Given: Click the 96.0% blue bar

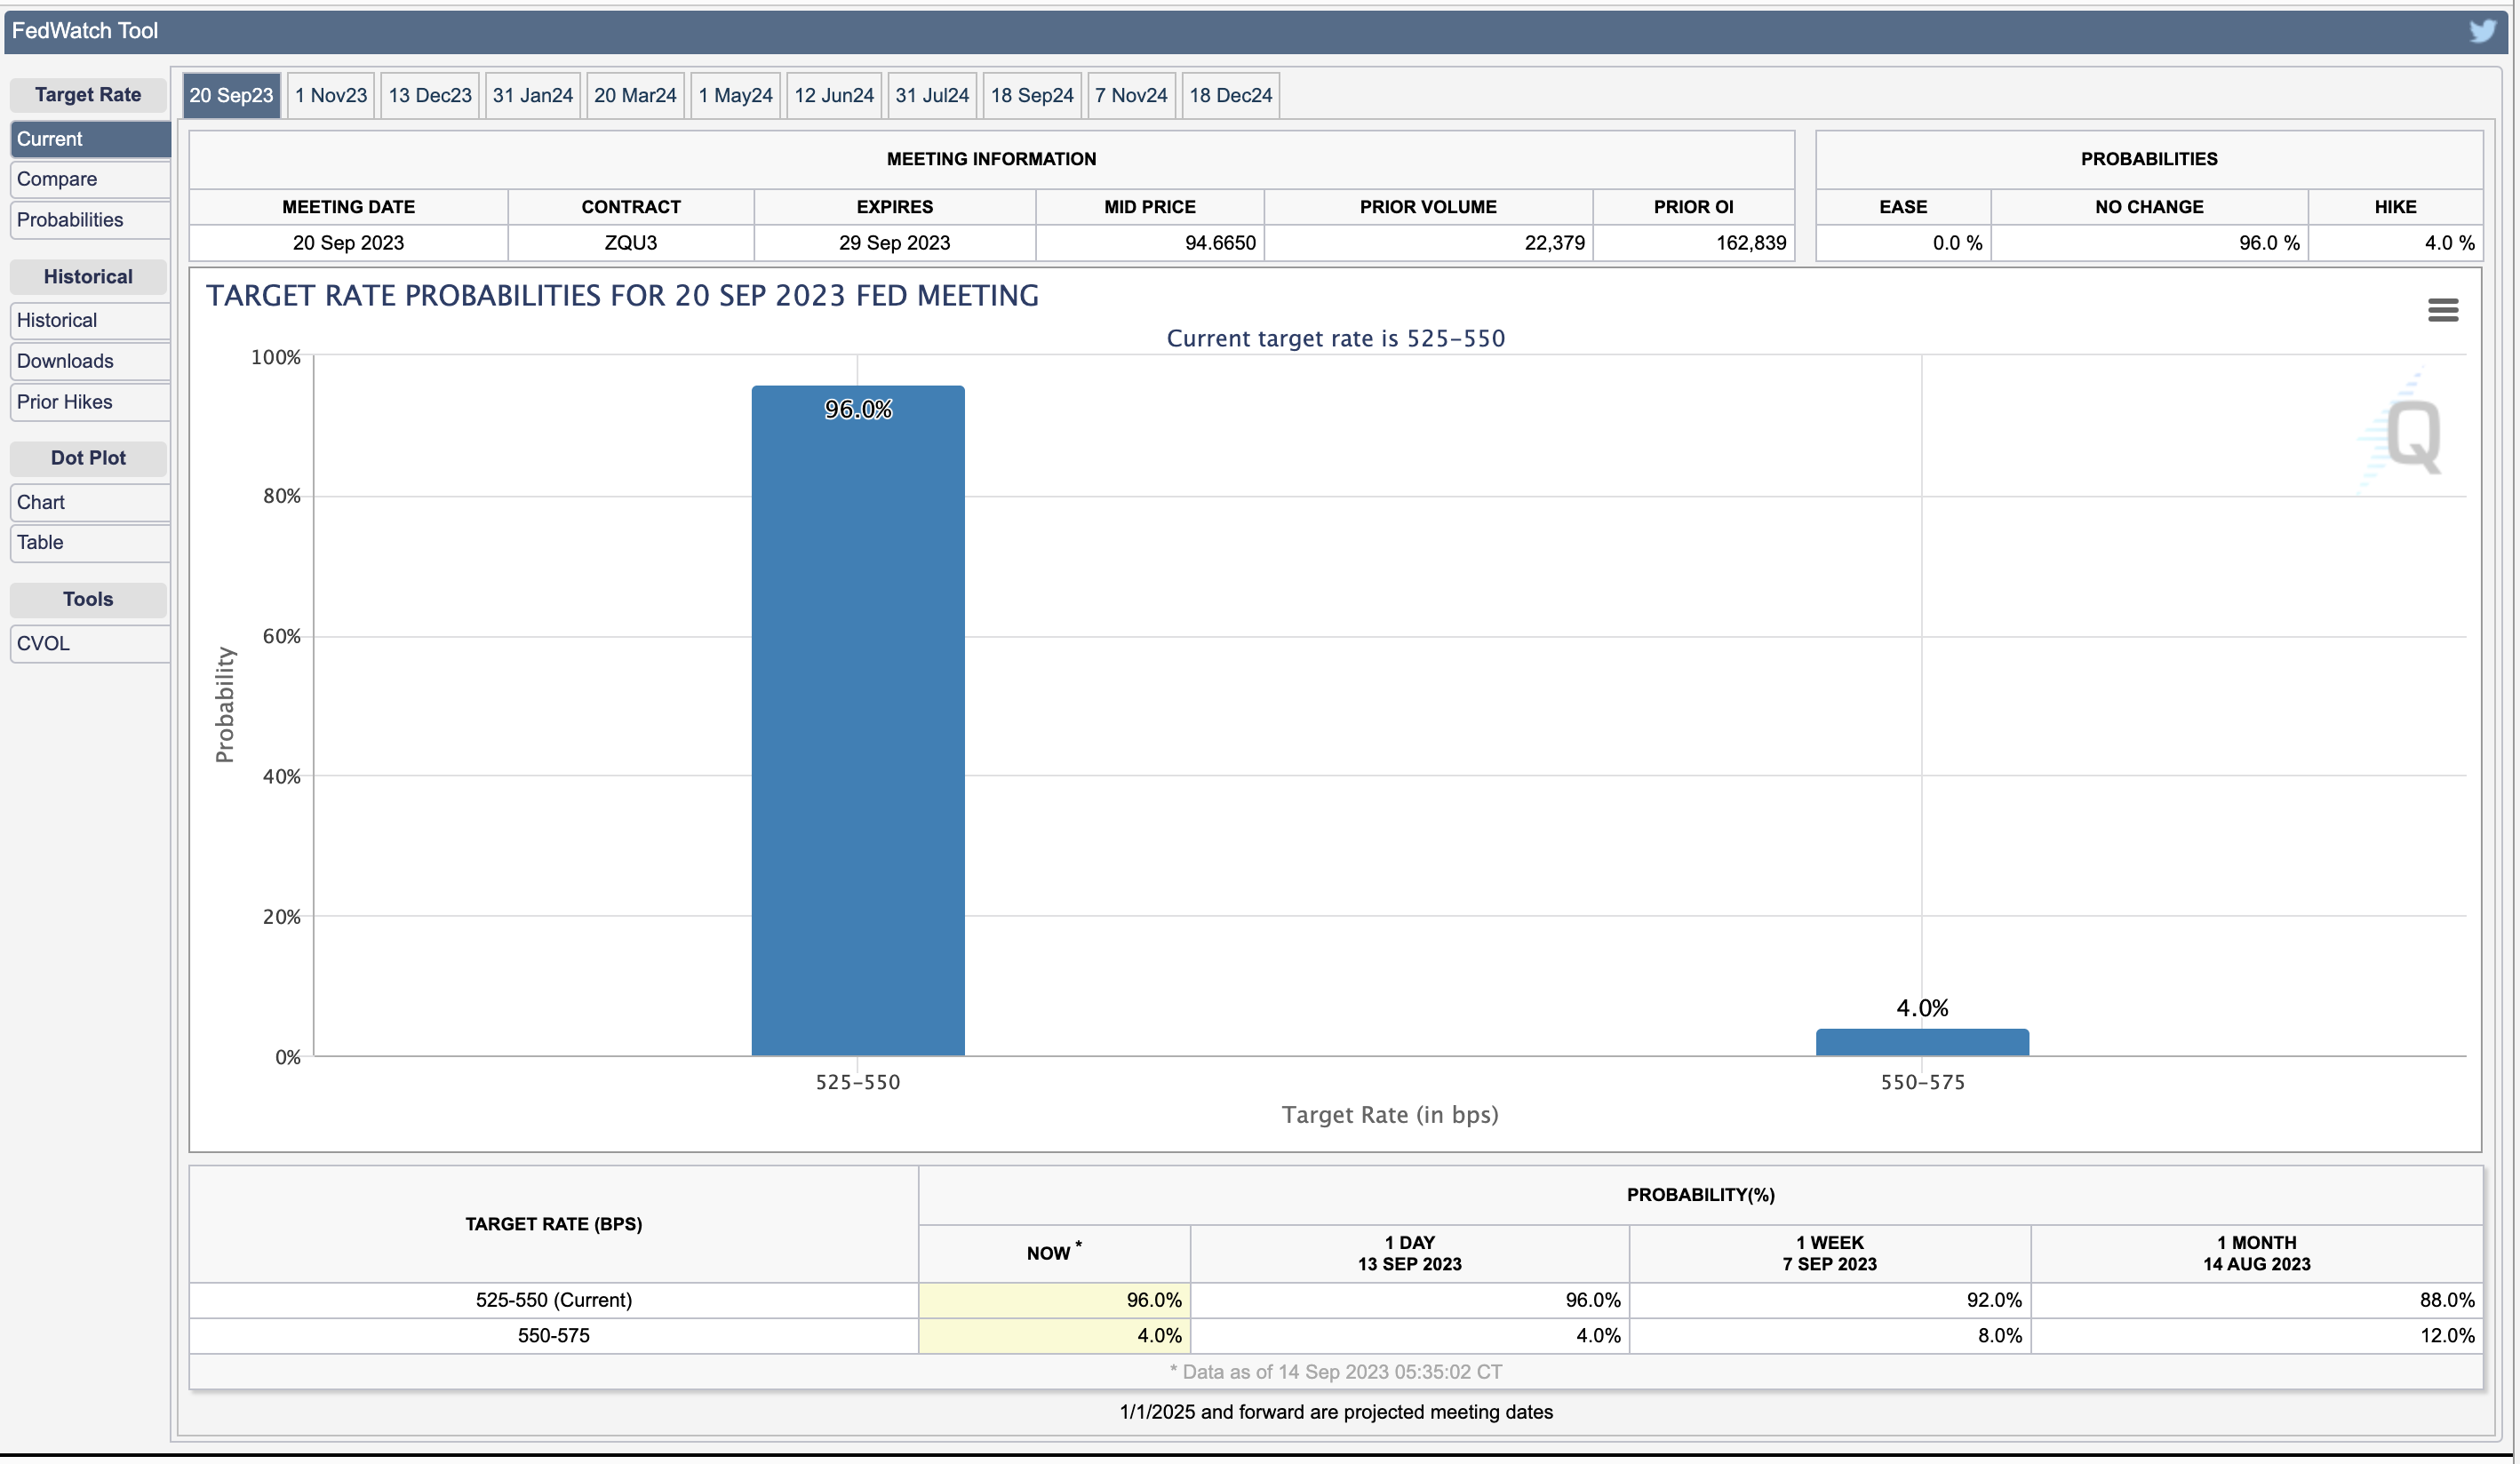Looking at the screenshot, I should [858, 720].
